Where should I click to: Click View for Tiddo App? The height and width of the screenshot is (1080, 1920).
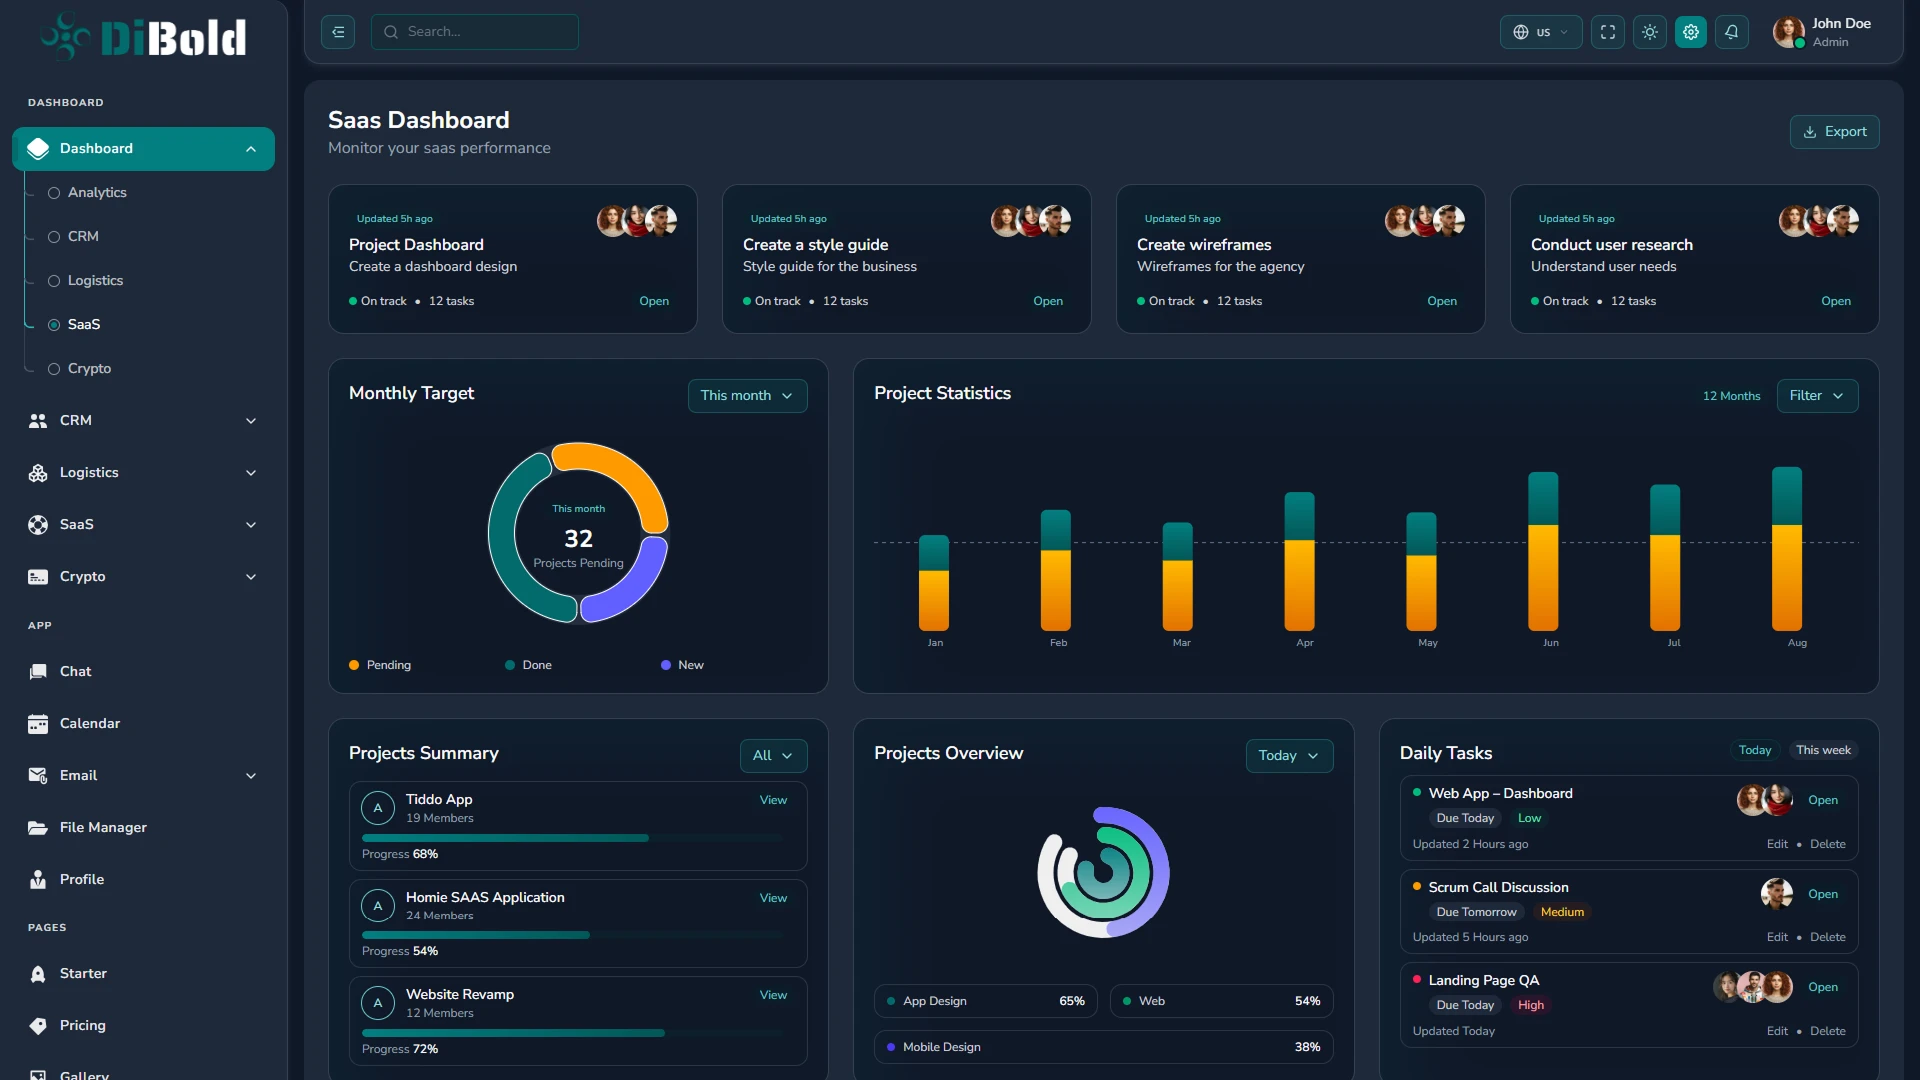(x=773, y=800)
